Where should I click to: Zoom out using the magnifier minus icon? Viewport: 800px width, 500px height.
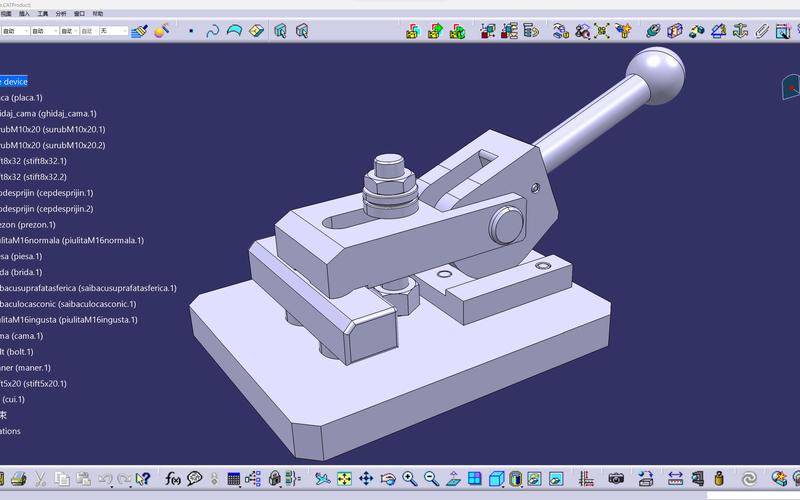coord(432,479)
